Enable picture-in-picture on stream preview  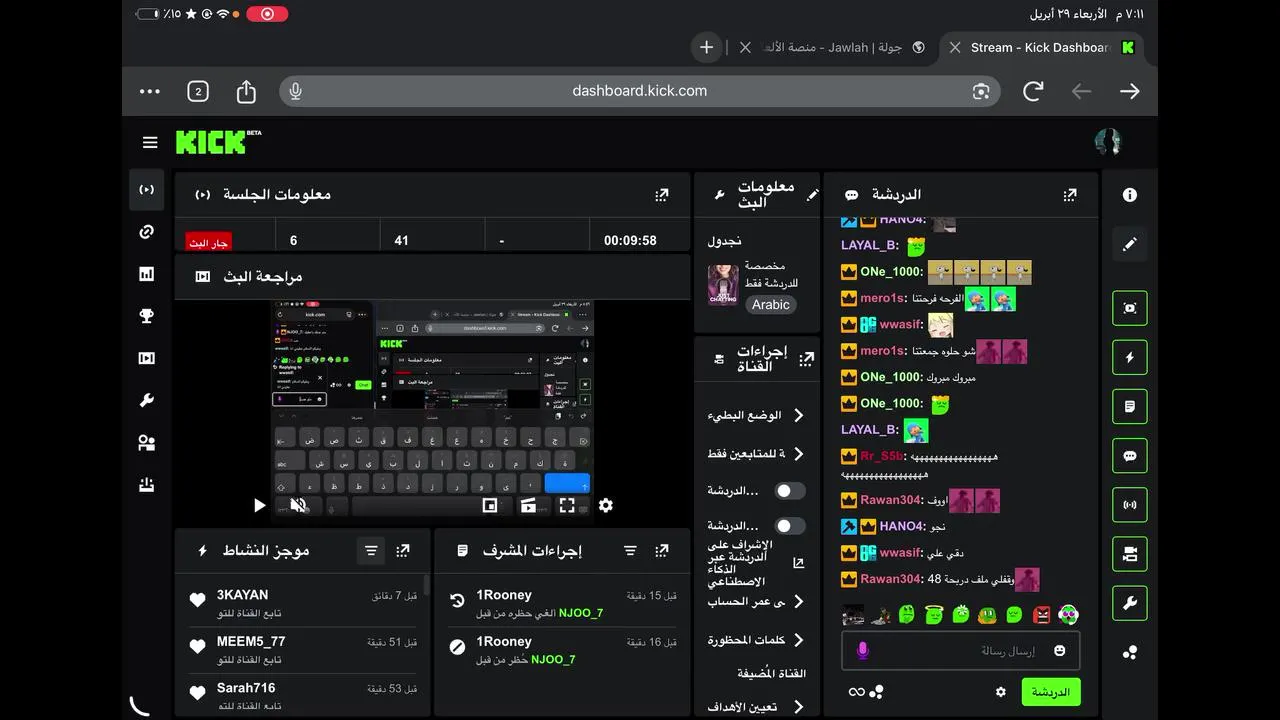pyautogui.click(x=490, y=506)
